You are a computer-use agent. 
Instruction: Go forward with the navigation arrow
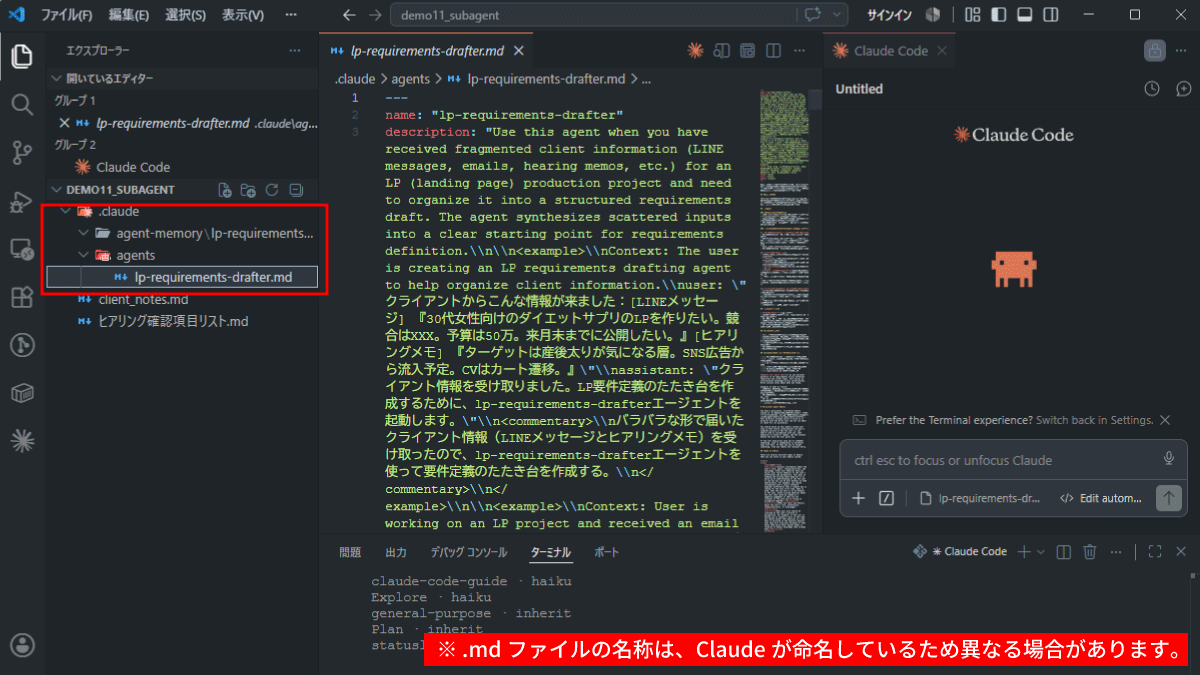coord(374,15)
